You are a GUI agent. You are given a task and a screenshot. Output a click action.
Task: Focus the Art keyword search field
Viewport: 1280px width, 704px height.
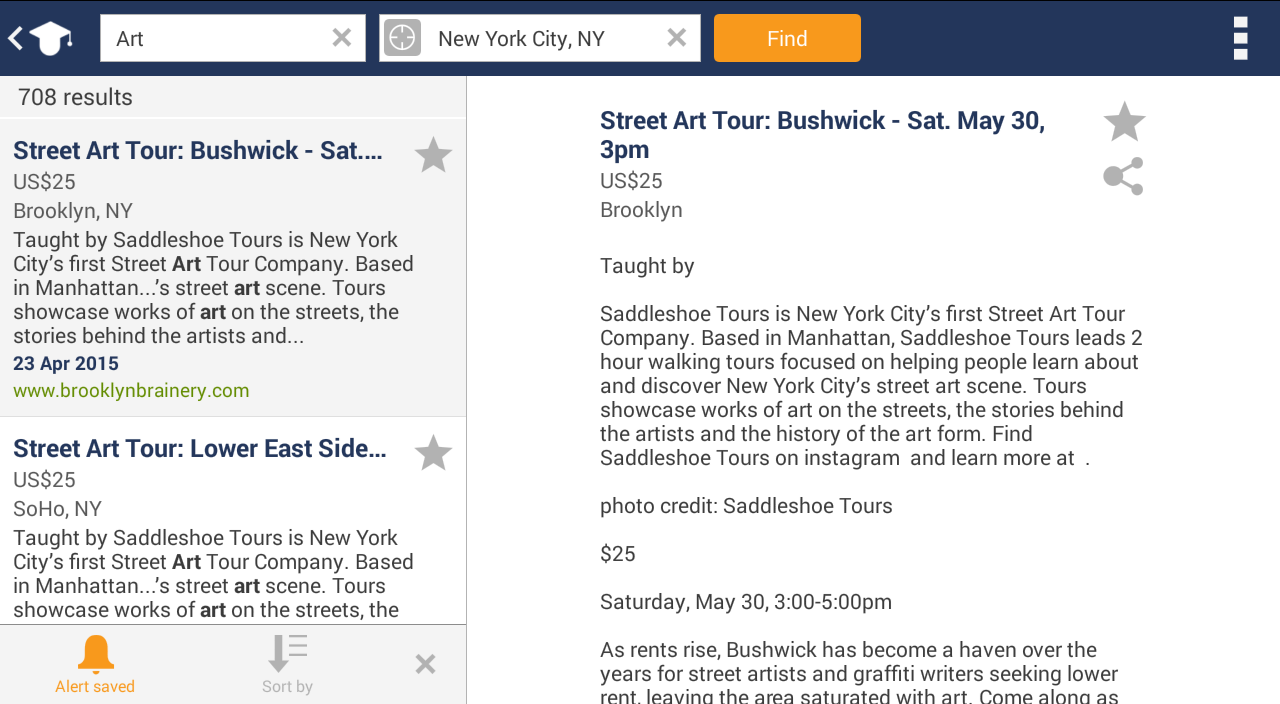[x=215, y=38]
